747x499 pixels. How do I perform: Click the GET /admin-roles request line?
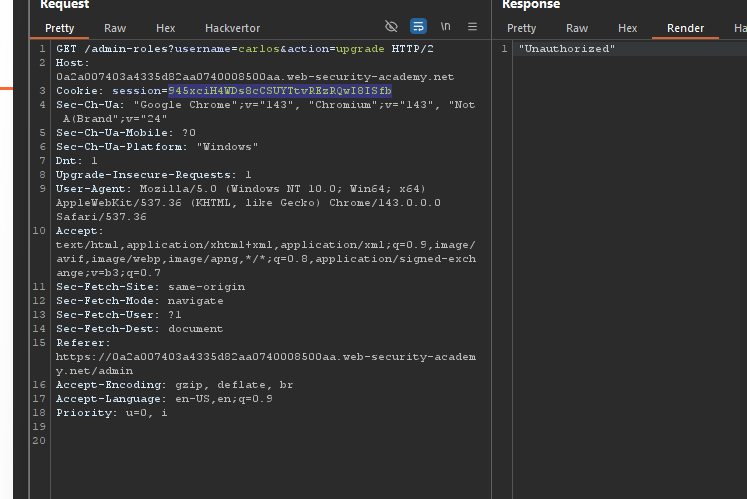click(x=245, y=49)
